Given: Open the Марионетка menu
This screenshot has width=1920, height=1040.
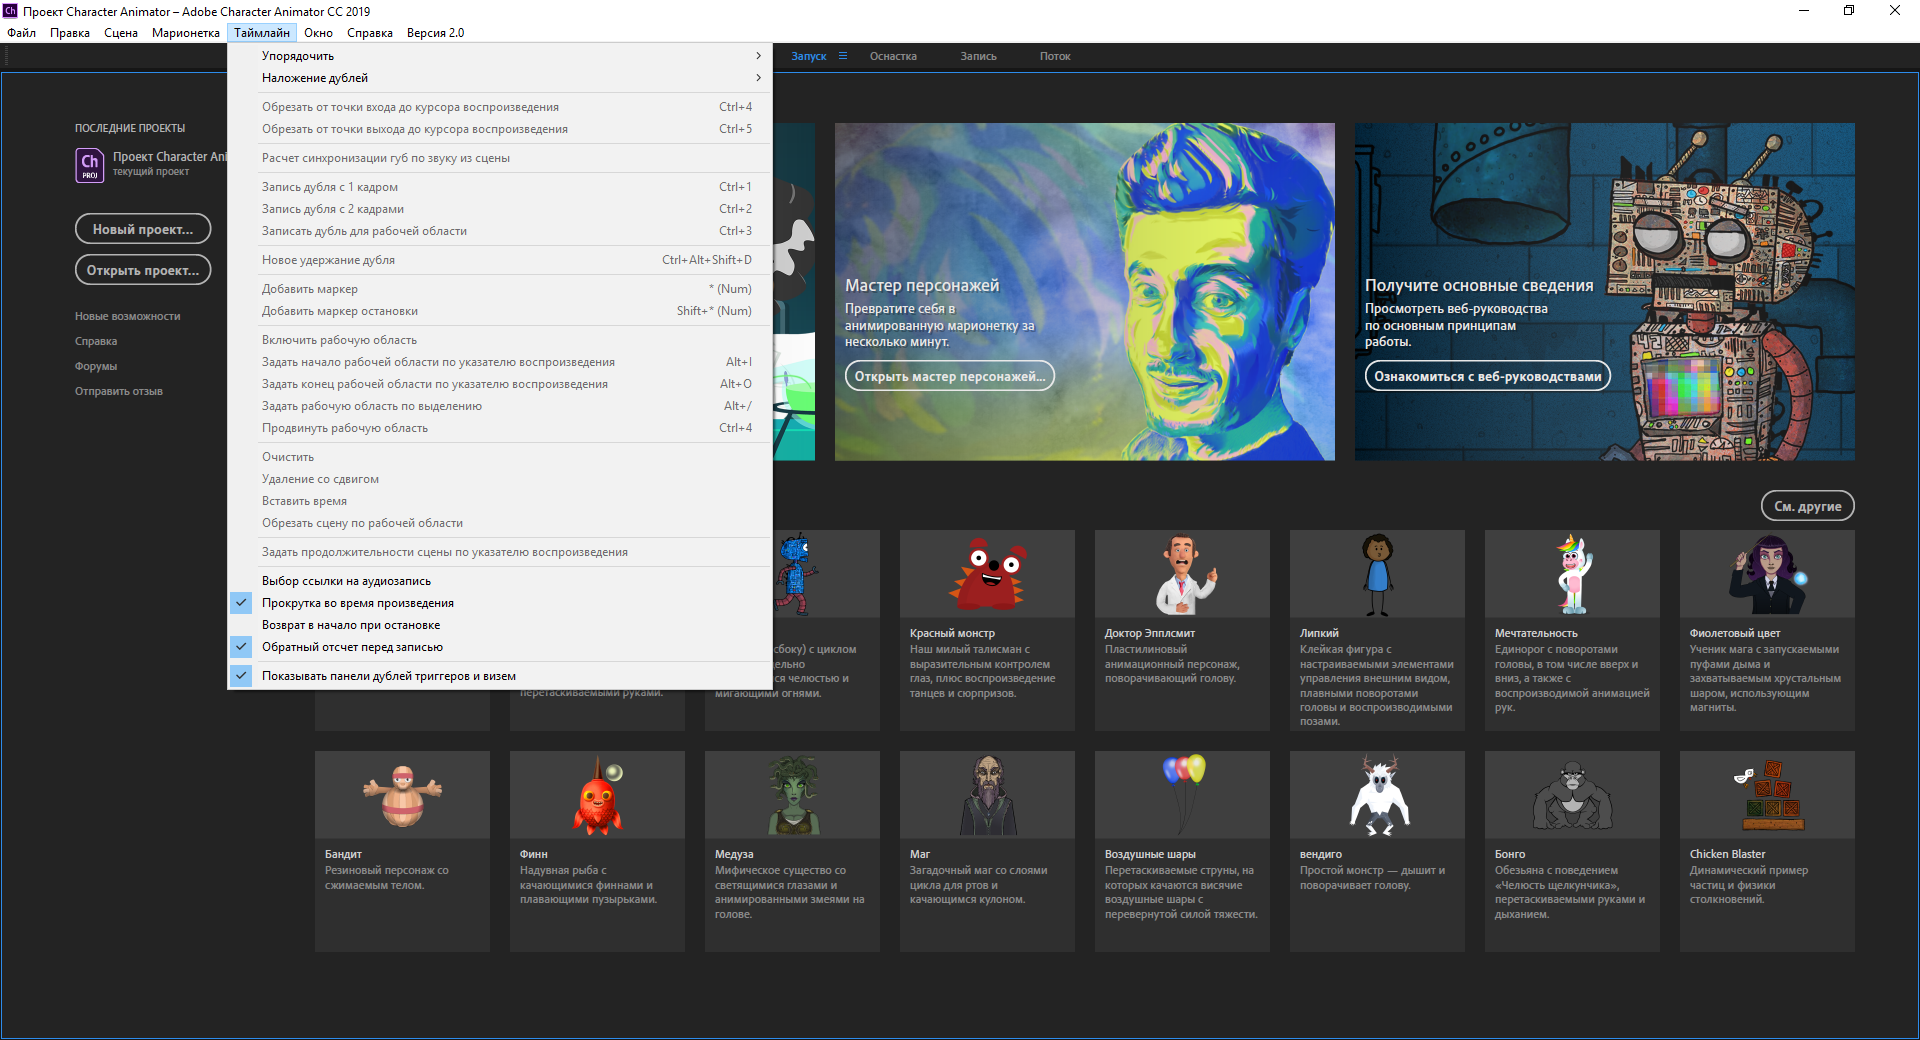Looking at the screenshot, I should (x=186, y=33).
